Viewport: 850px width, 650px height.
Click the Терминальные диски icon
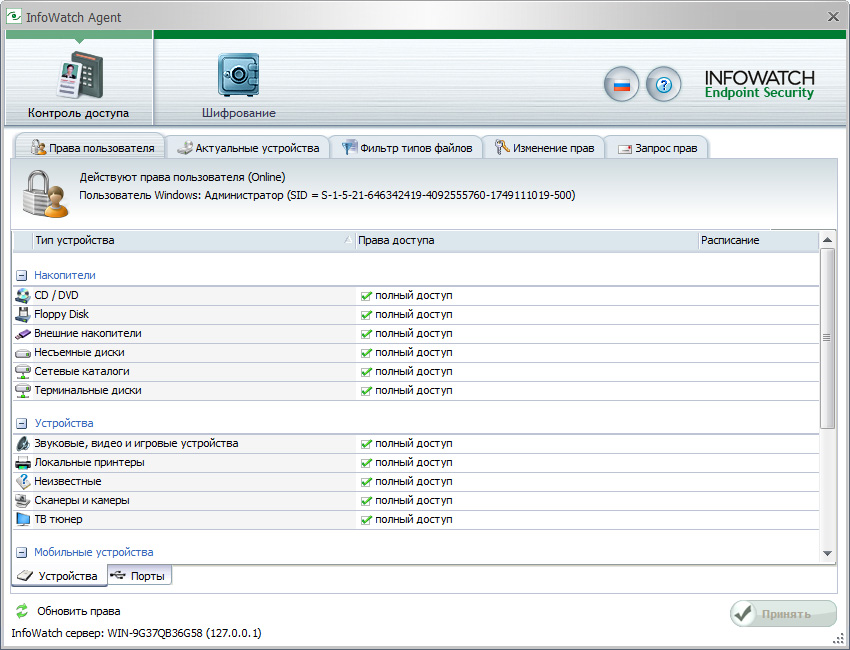click(x=23, y=391)
